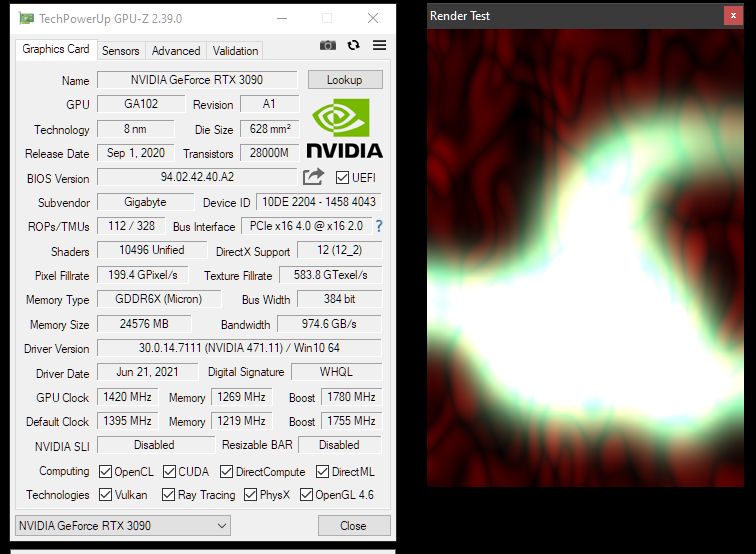The width and height of the screenshot is (756, 554).
Task: Click the Pixel Fillrate 199.4 GPixel/s
Action: coord(143,275)
